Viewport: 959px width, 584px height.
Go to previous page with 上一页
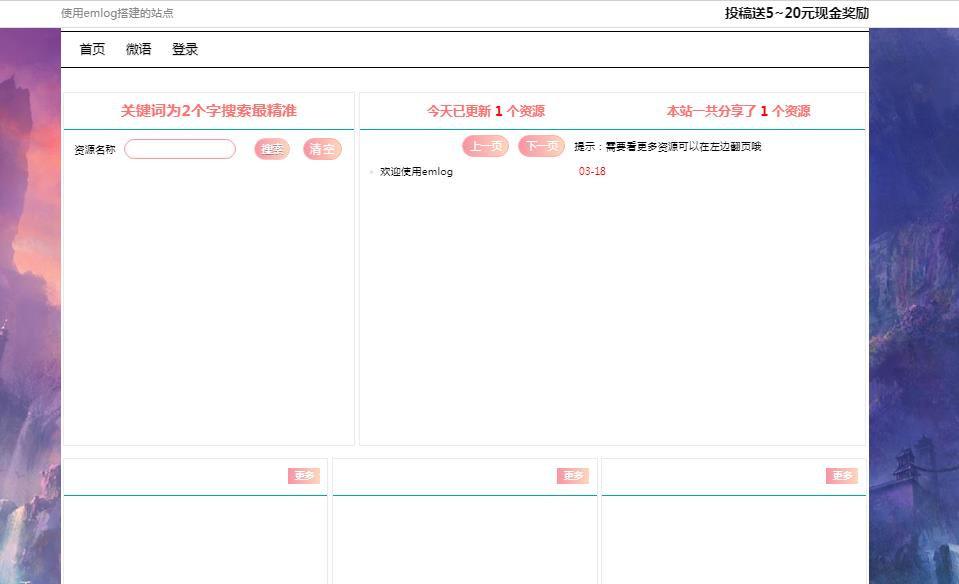point(486,146)
